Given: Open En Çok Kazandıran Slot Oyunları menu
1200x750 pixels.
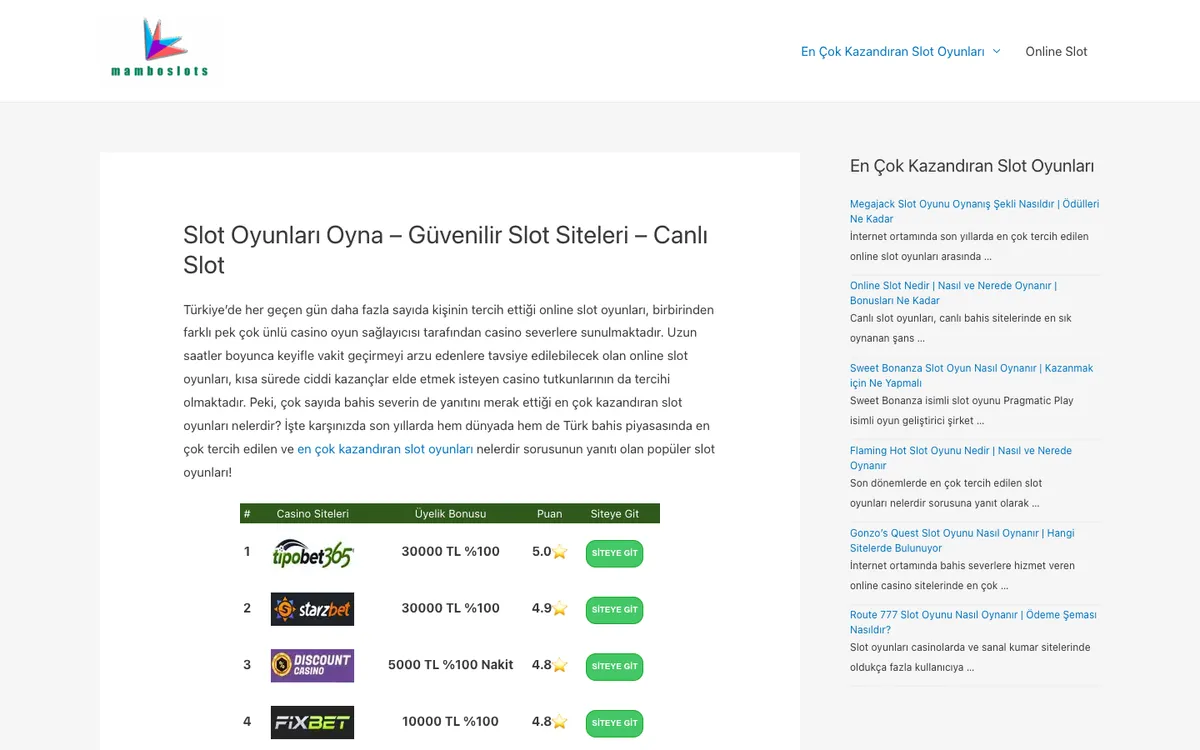Looking at the screenshot, I should [892, 51].
